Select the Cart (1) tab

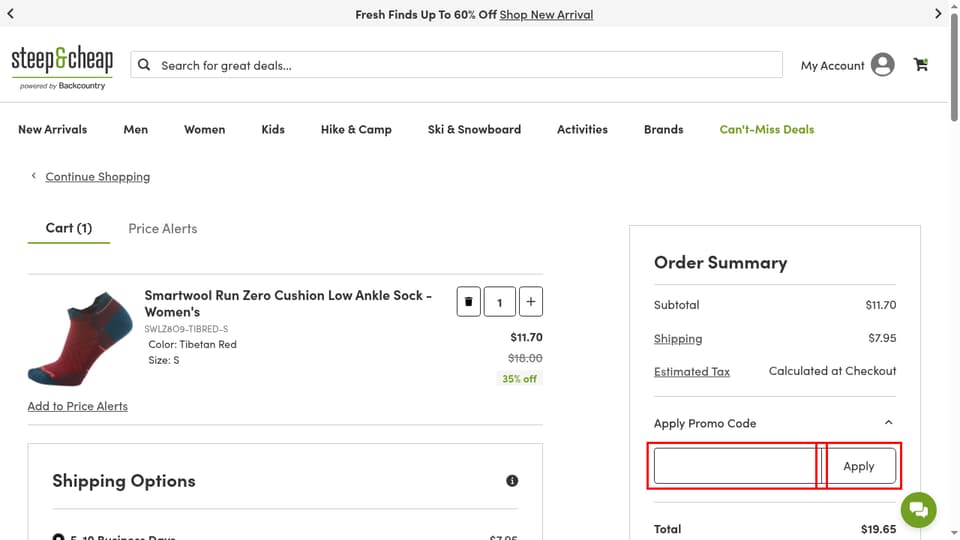coord(69,228)
